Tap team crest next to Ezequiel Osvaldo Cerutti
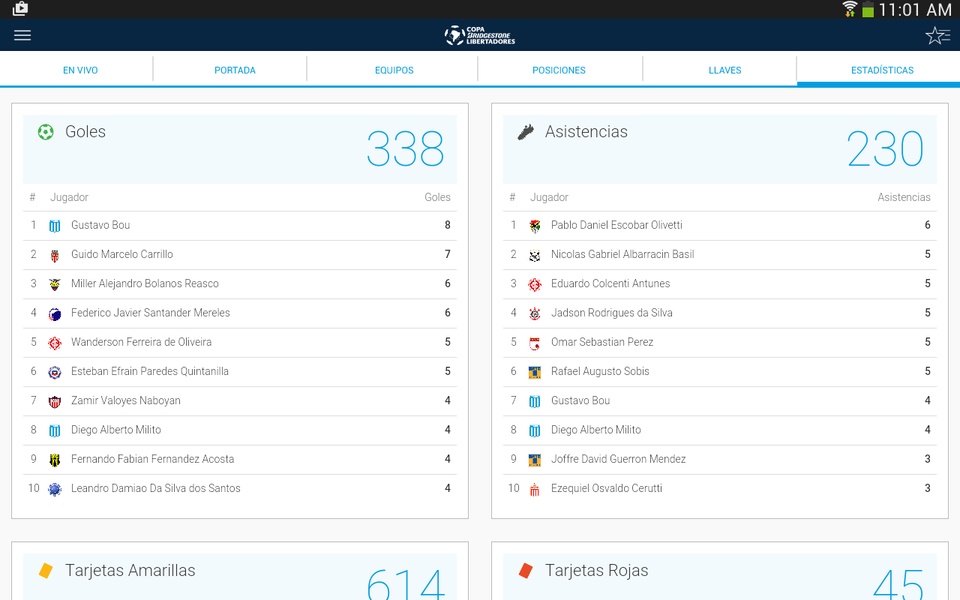Viewport: 960px width, 600px height. 534,489
